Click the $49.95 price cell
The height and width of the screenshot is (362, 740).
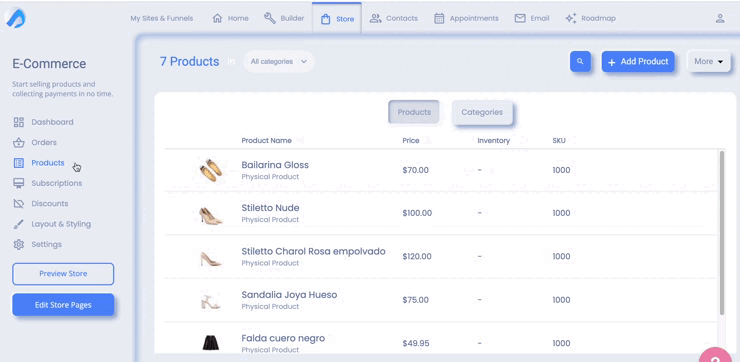416,343
